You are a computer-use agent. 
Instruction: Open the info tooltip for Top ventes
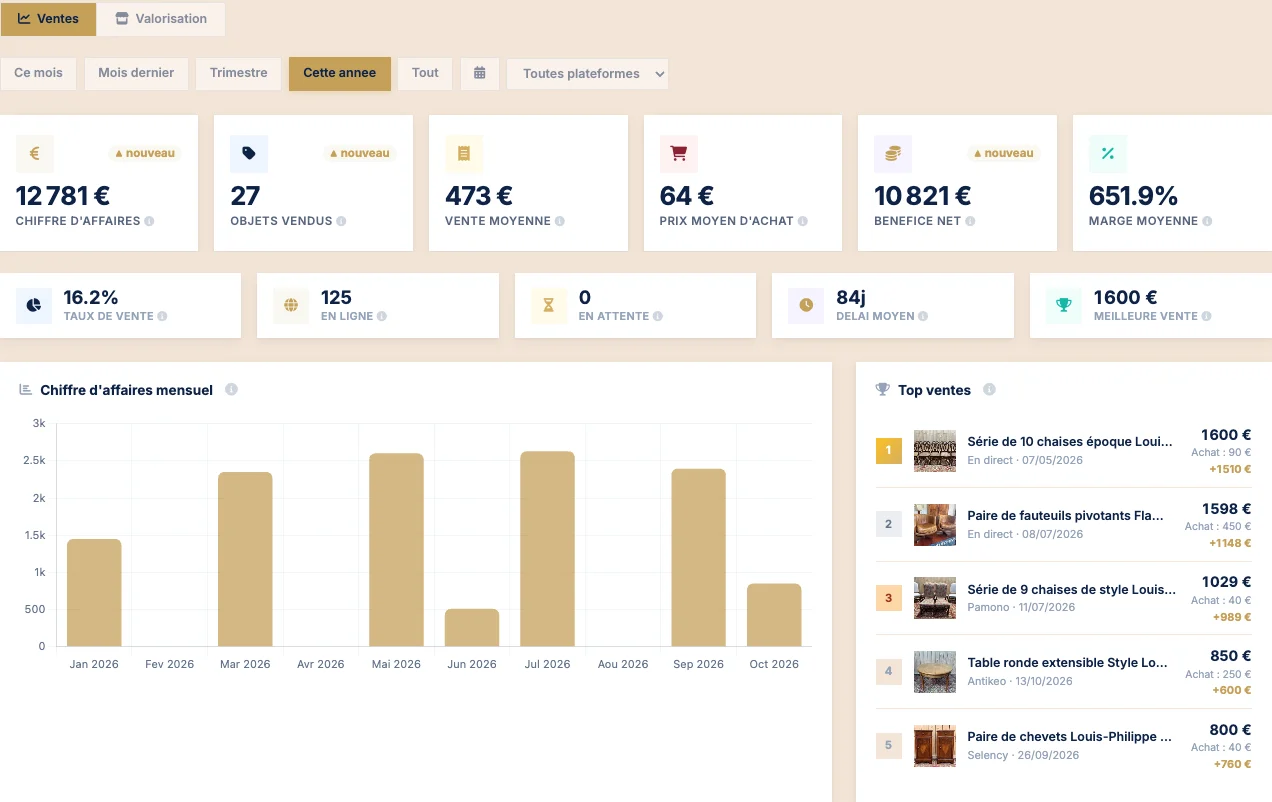[989, 390]
